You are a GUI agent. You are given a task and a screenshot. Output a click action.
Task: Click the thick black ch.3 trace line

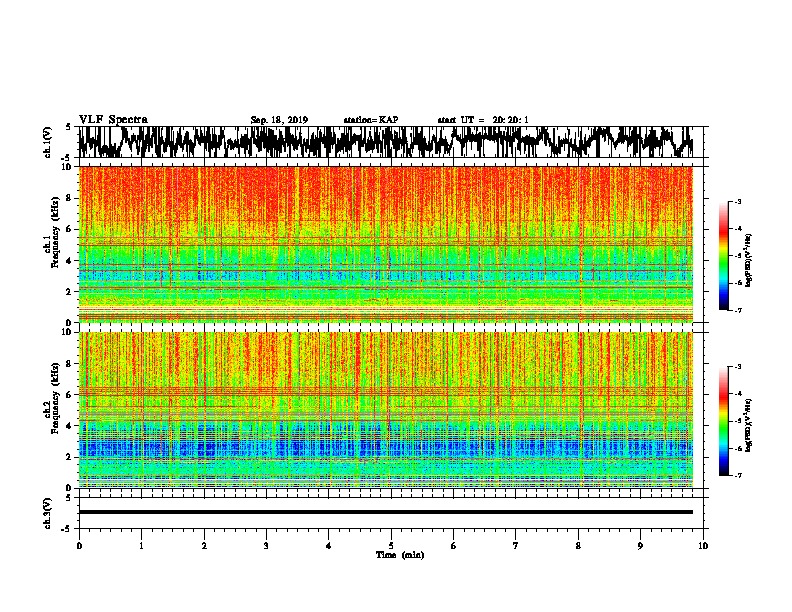(x=386, y=512)
